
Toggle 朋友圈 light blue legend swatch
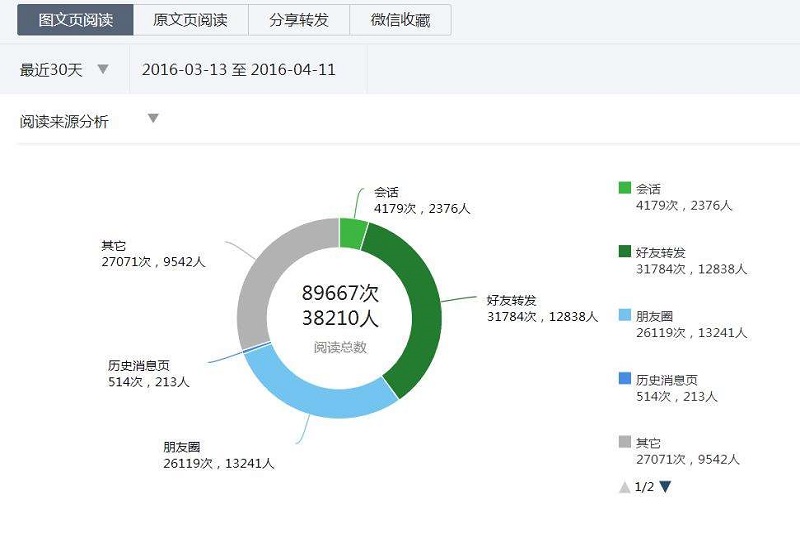(625, 315)
